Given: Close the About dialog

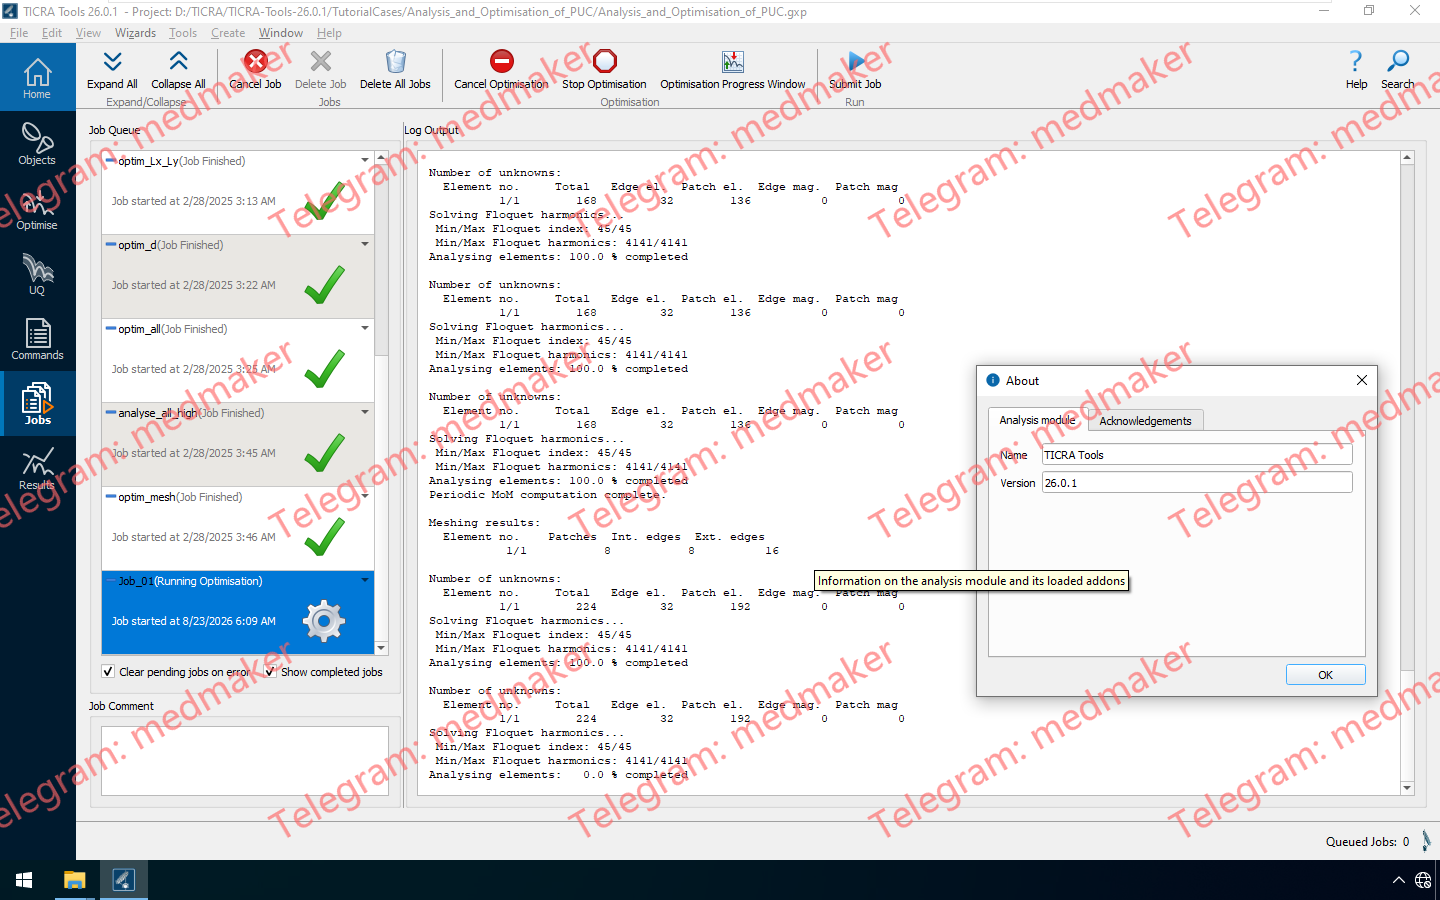Looking at the screenshot, I should coord(1361,380).
